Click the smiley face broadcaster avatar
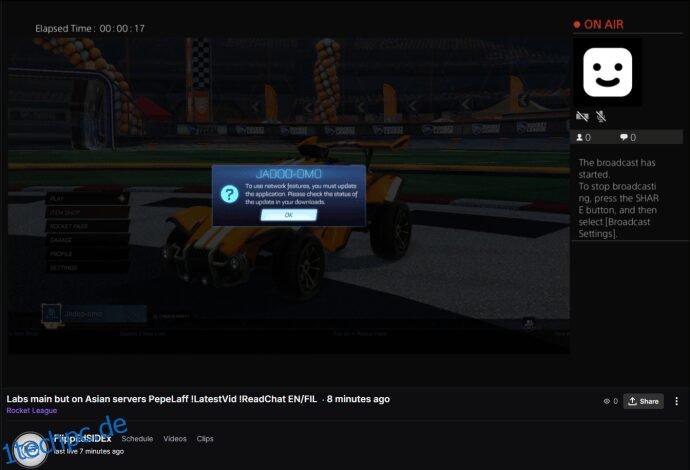Image resolution: width=690 pixels, height=470 pixels. point(607,72)
